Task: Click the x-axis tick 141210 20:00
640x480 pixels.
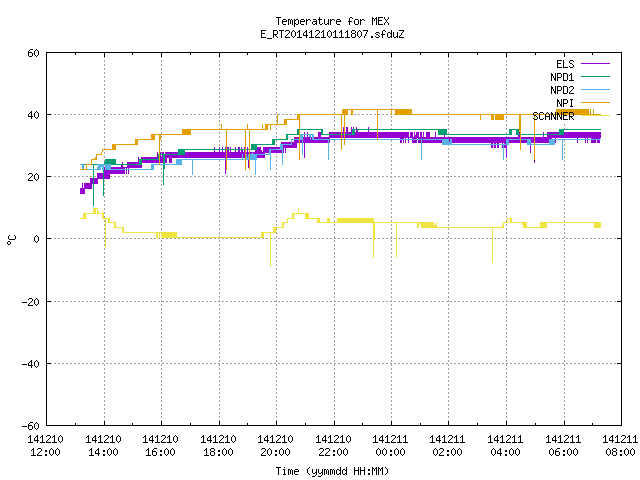Action: pos(276,445)
